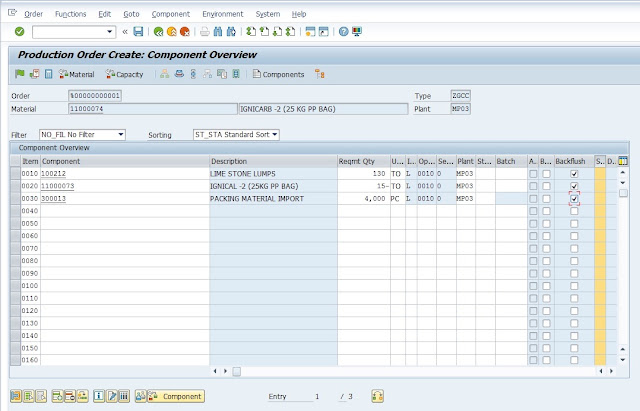The width and height of the screenshot is (640, 411).
Task: Open the Goto menu
Action: [x=131, y=14]
